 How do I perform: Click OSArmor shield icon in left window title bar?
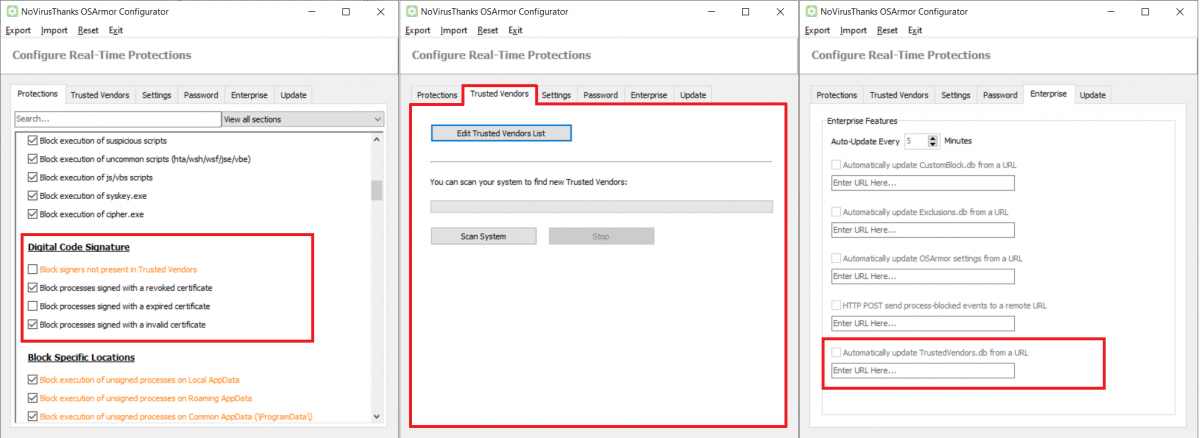point(11,11)
